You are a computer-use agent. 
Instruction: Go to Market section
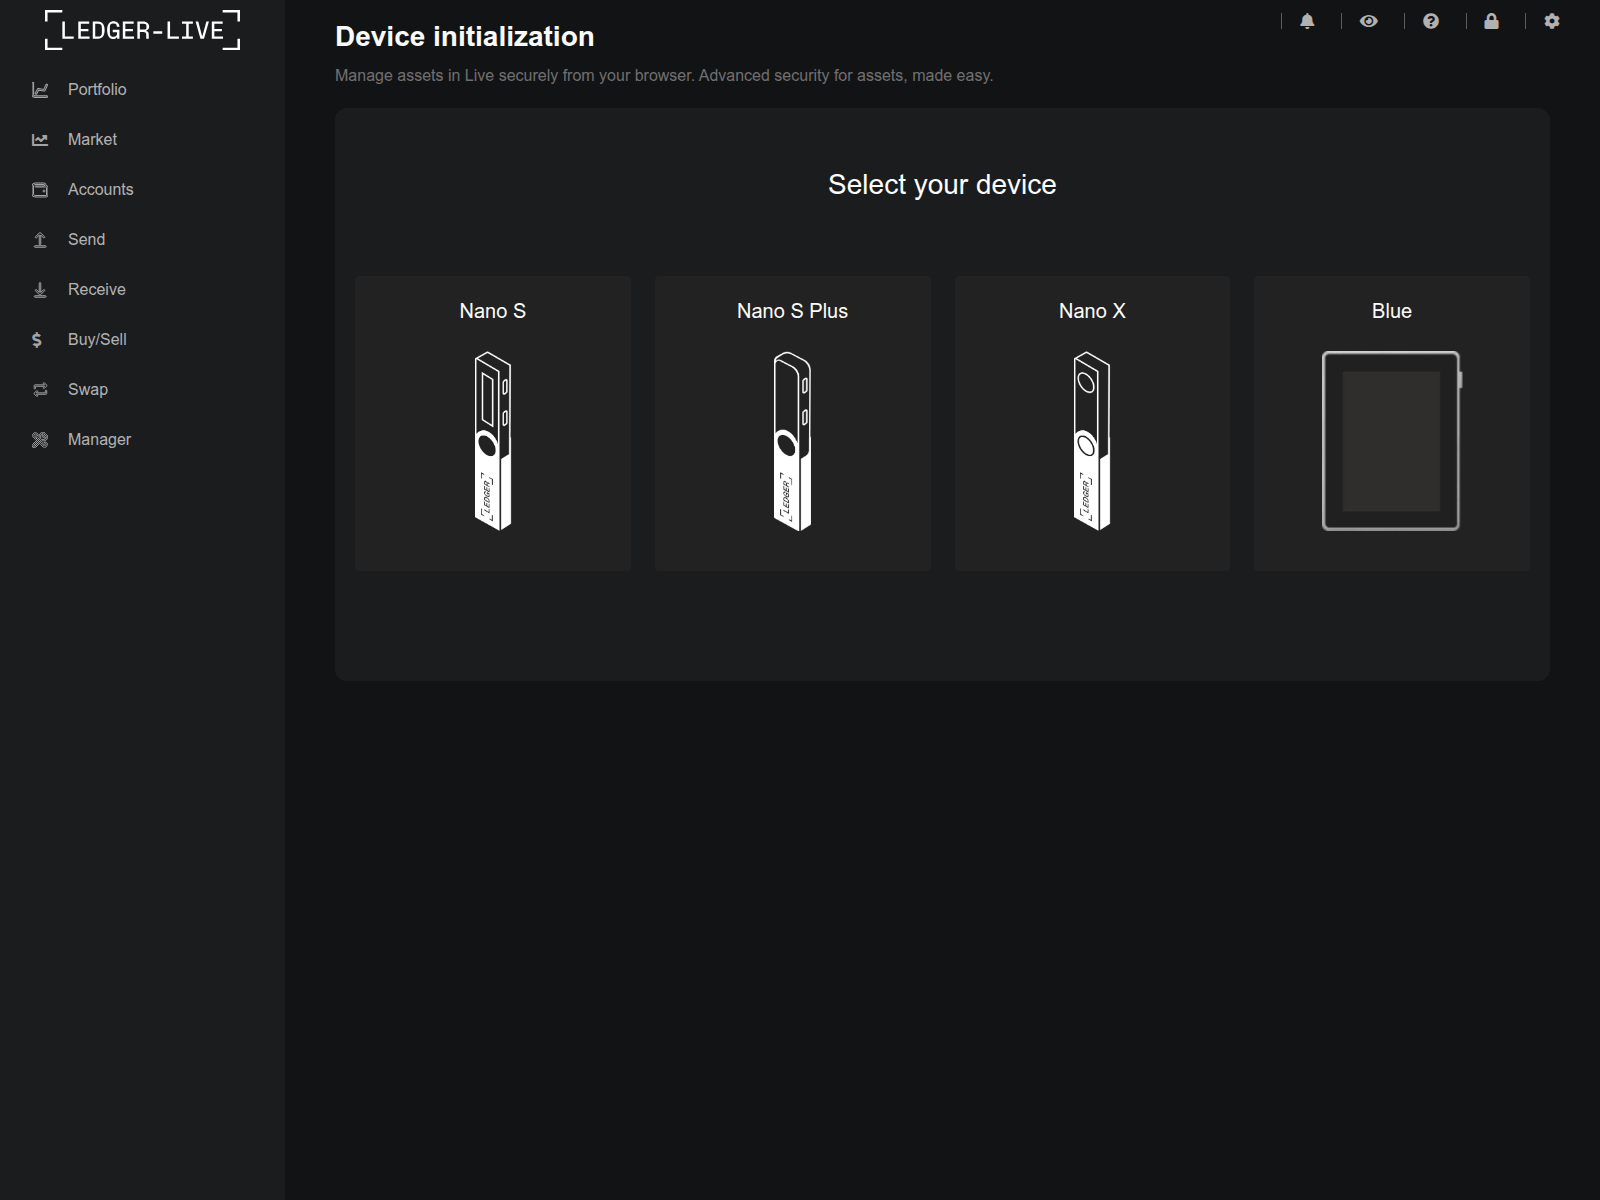(x=92, y=139)
